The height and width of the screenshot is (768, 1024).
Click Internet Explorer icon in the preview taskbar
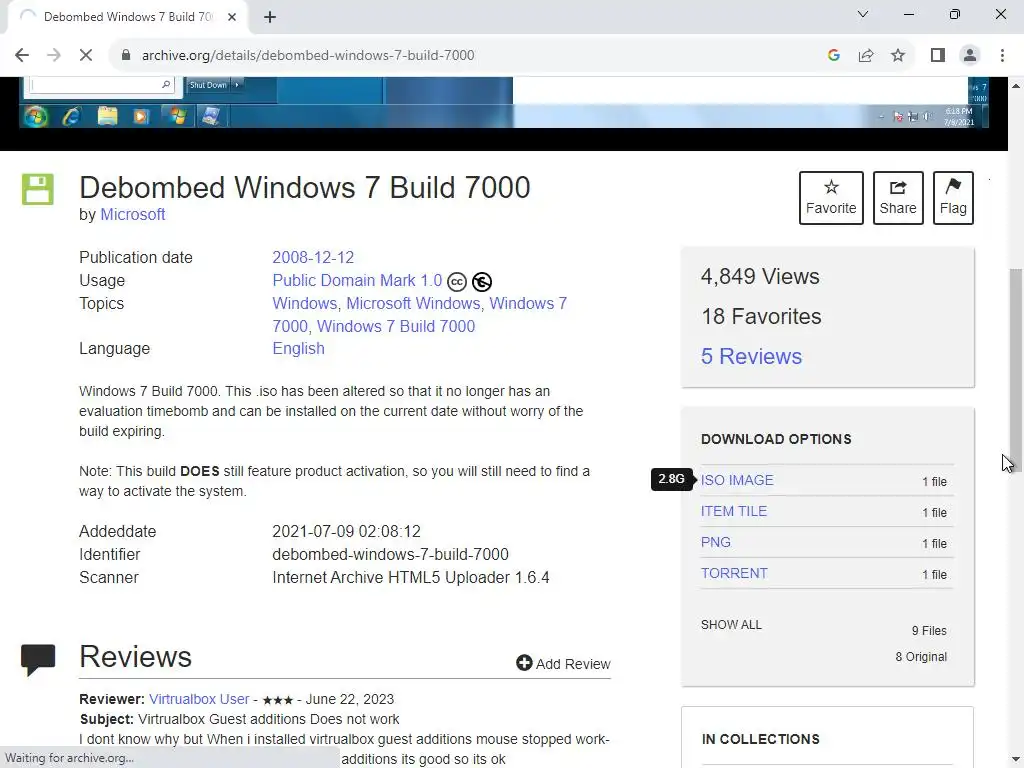(x=71, y=116)
